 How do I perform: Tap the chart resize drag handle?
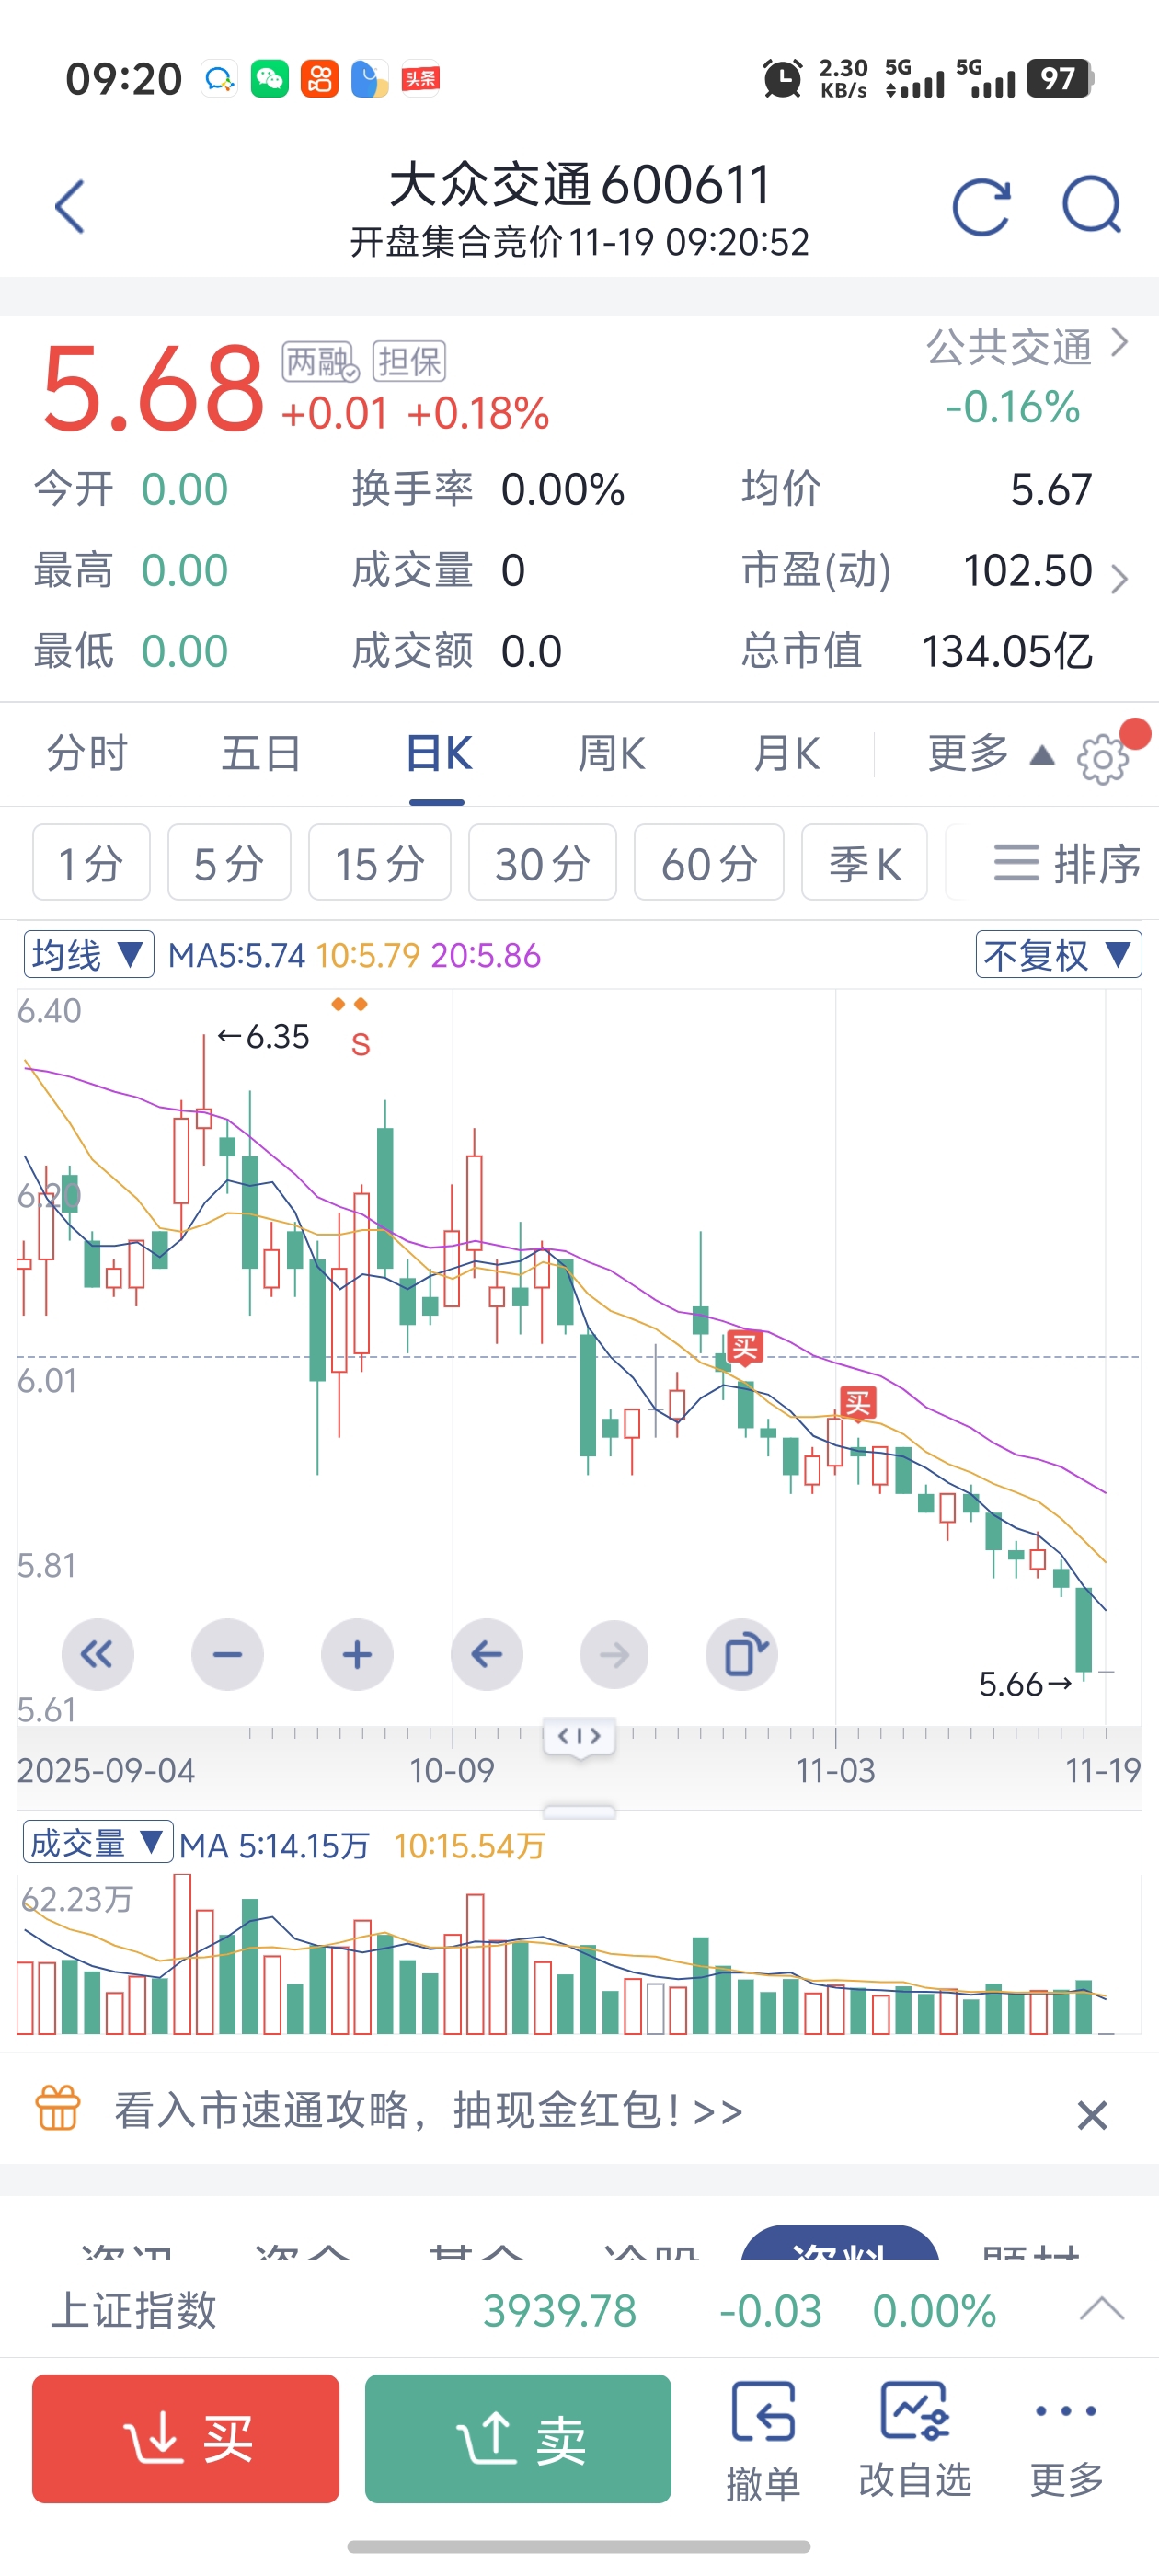[x=579, y=1811]
